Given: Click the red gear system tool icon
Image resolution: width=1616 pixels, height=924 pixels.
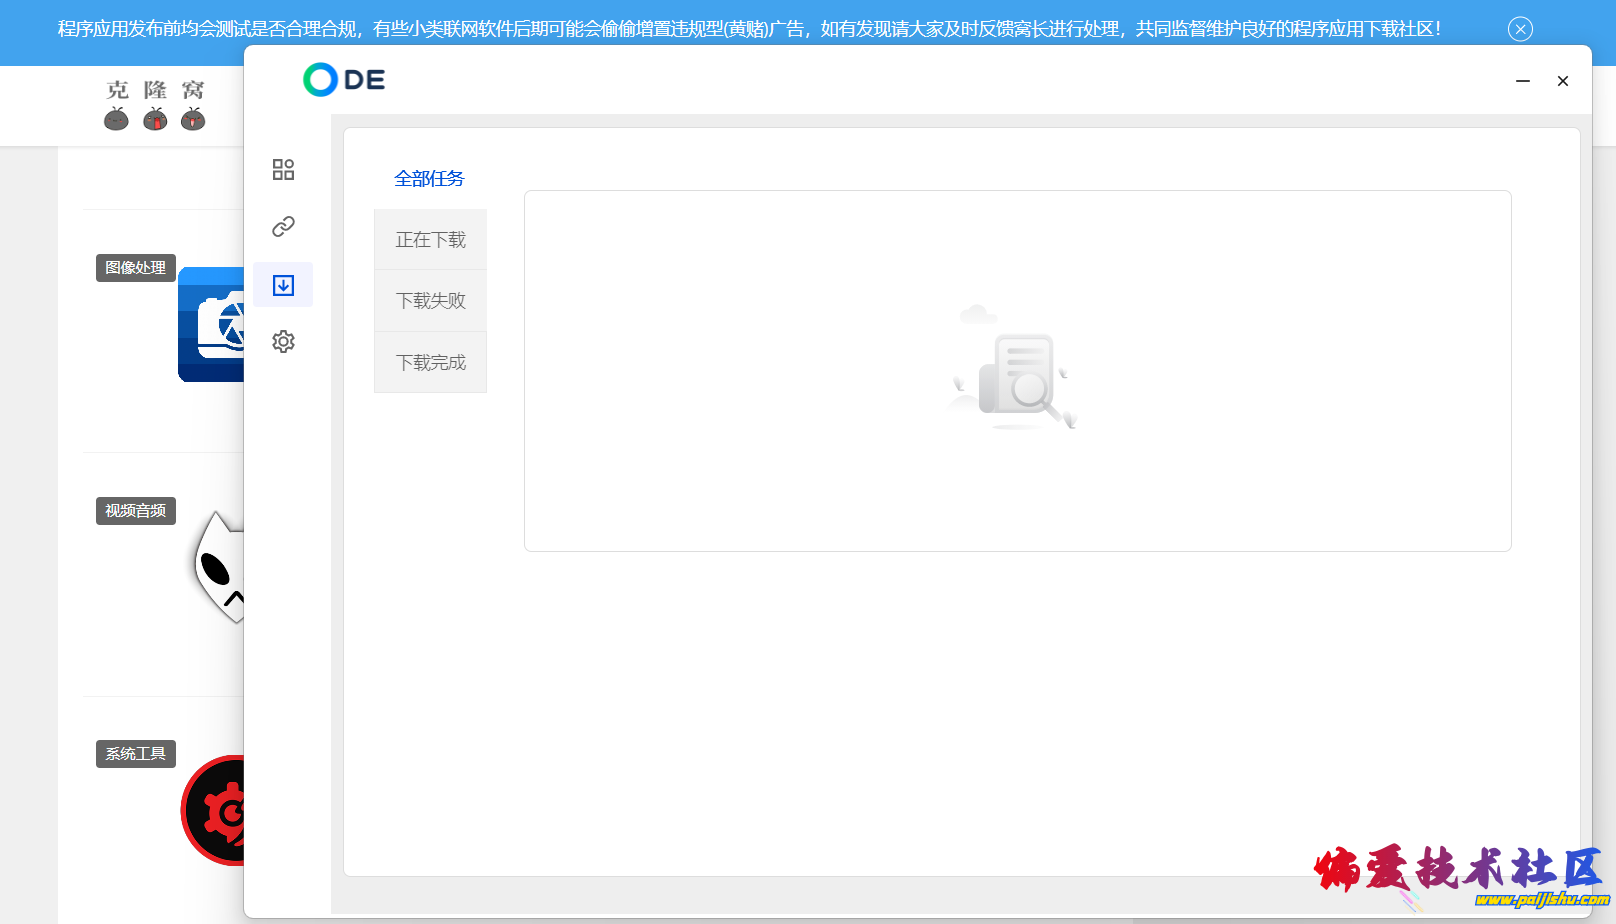Looking at the screenshot, I should pos(214,810).
